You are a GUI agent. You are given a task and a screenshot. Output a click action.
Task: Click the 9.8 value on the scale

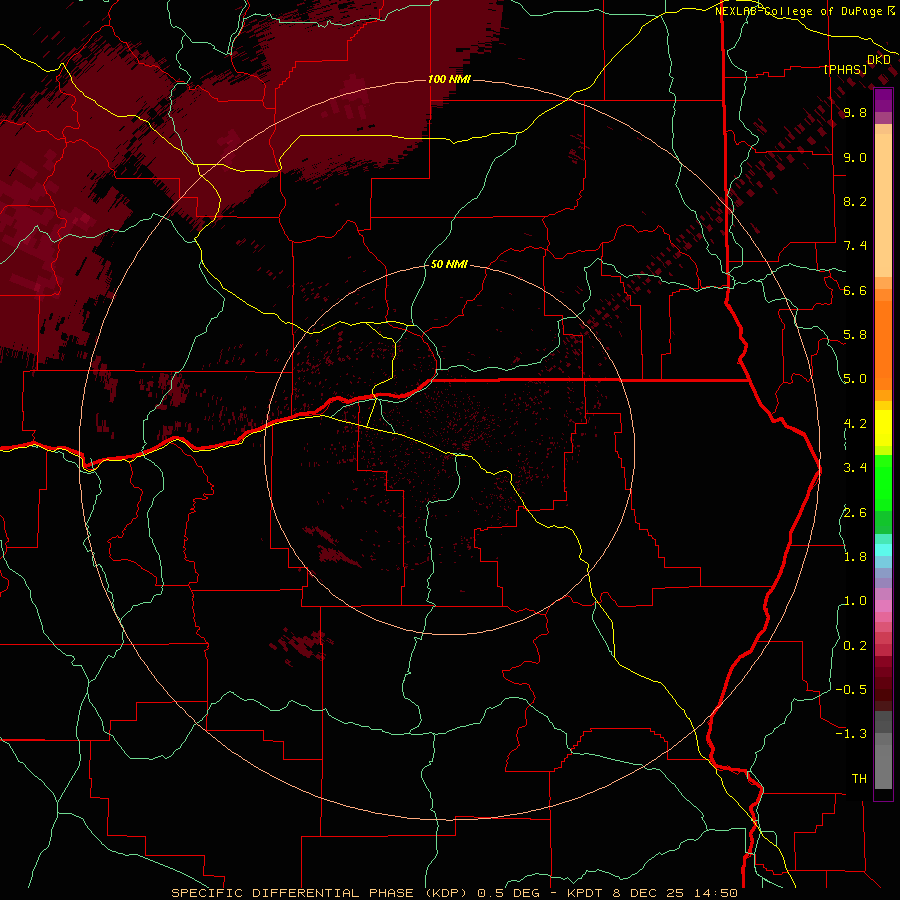pyautogui.click(x=855, y=112)
